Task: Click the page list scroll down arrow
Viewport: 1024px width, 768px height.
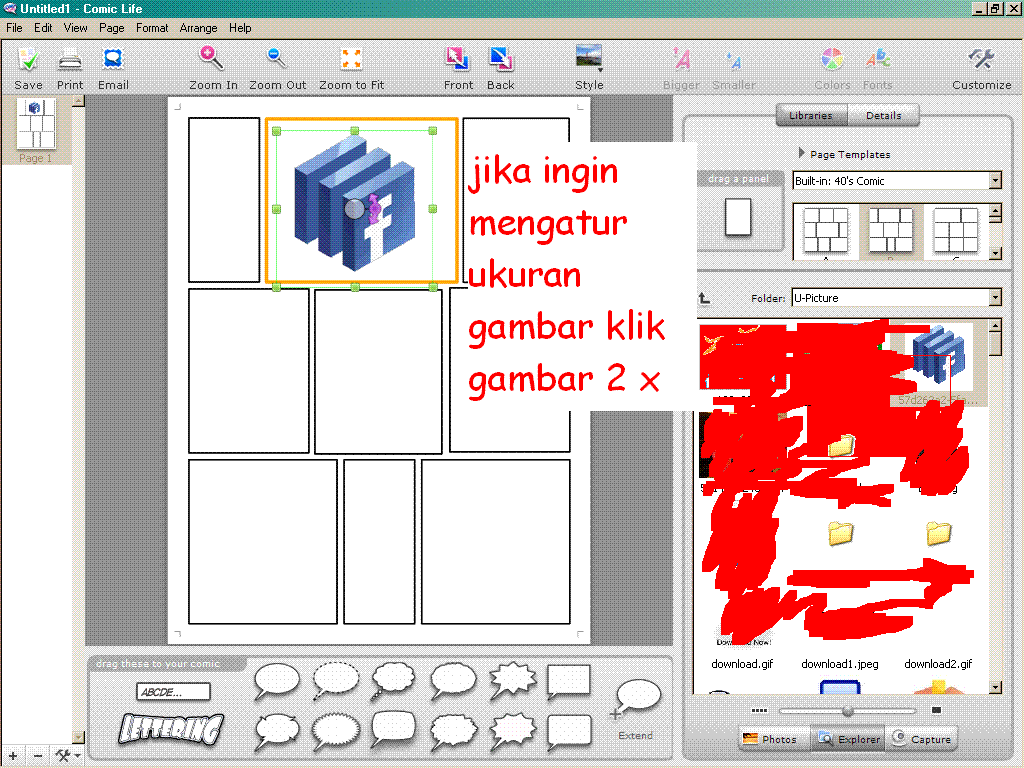Action: pyautogui.click(x=78, y=737)
